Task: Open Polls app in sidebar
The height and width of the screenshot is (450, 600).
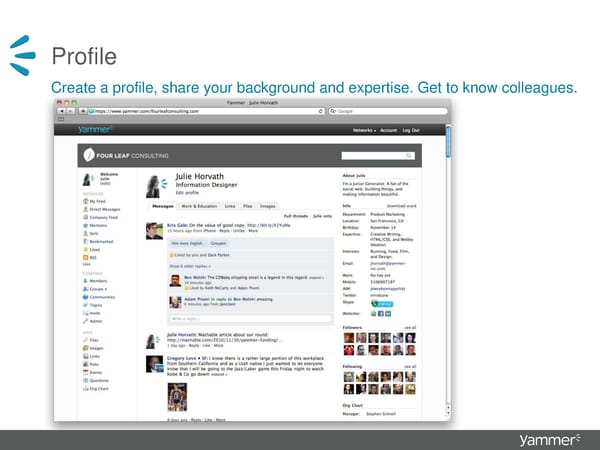Action: (x=94, y=364)
